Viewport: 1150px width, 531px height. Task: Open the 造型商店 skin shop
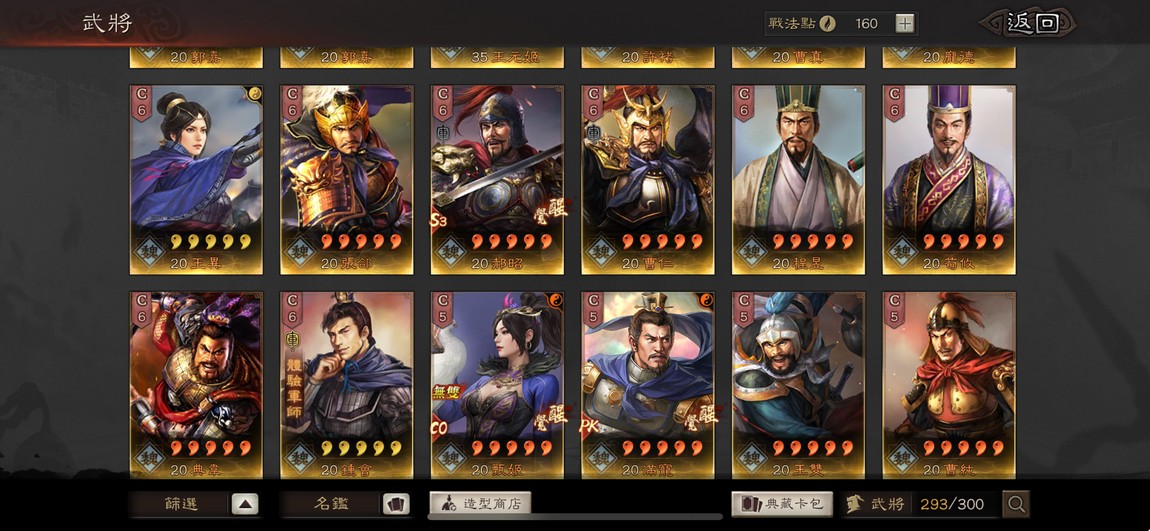[x=480, y=503]
